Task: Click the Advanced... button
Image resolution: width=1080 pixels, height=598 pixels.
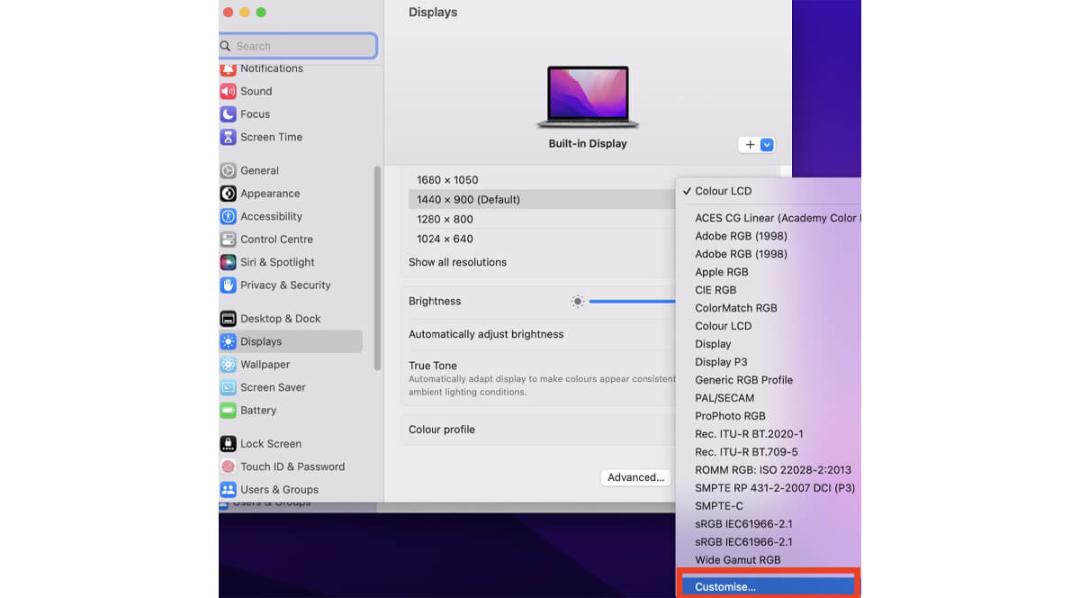Action: coord(636,477)
